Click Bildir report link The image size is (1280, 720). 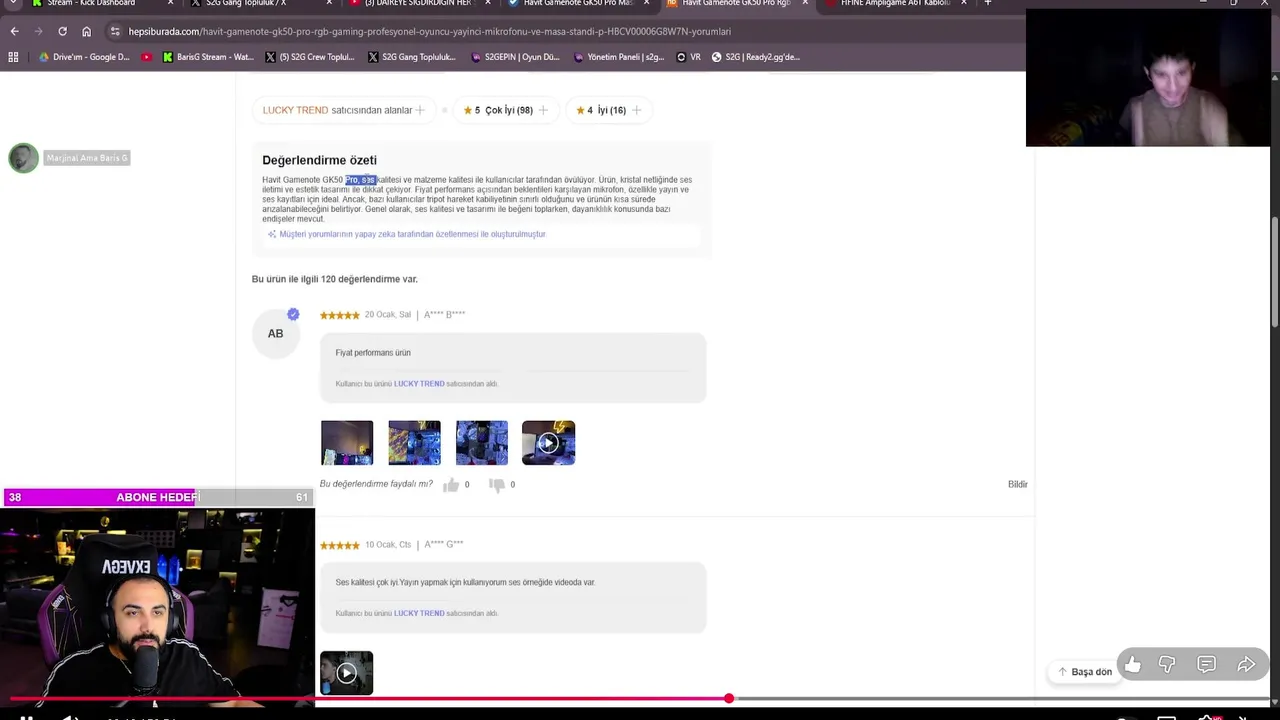[x=1017, y=484]
